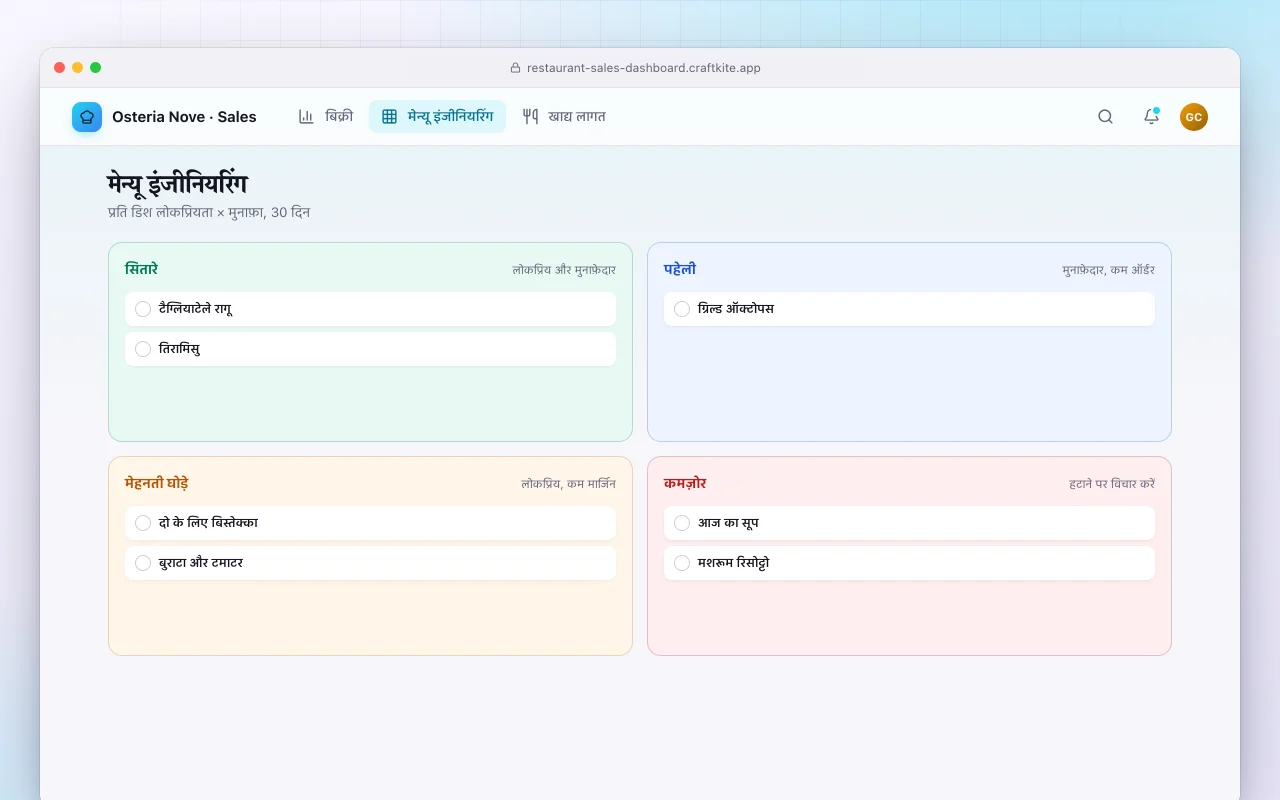Click the Osteria Nove chef hat logo
The width and height of the screenshot is (1280, 800).
click(x=87, y=117)
